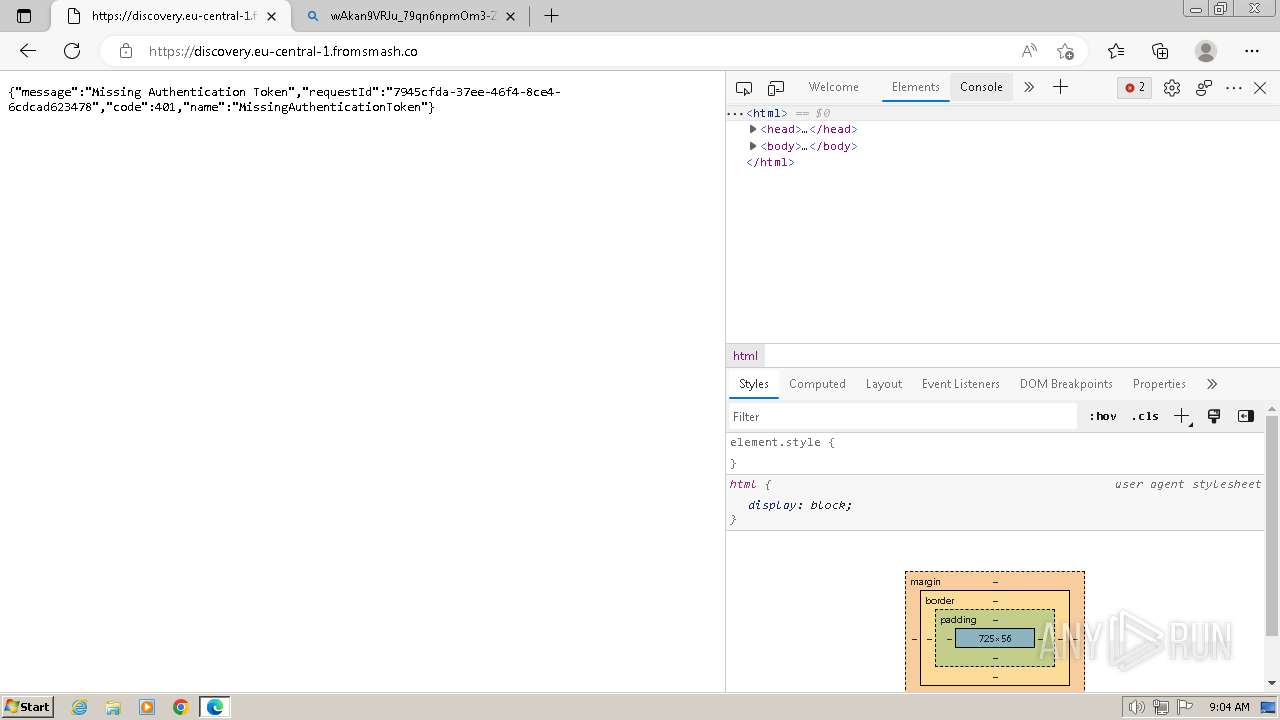Toggle the computed styles sidebar icon
Image resolution: width=1280 pixels, height=720 pixels.
(x=1246, y=417)
